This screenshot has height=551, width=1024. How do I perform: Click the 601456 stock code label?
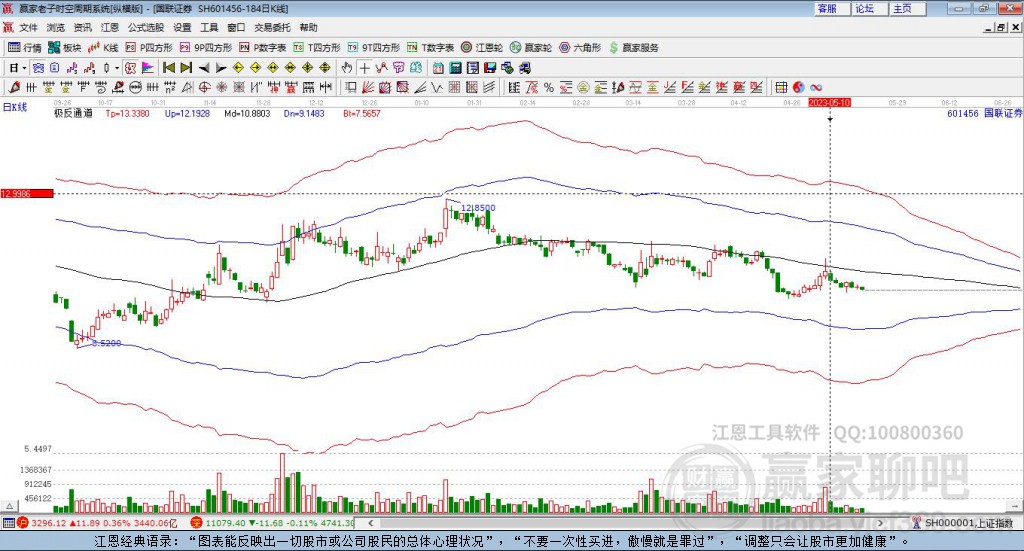[x=963, y=114]
